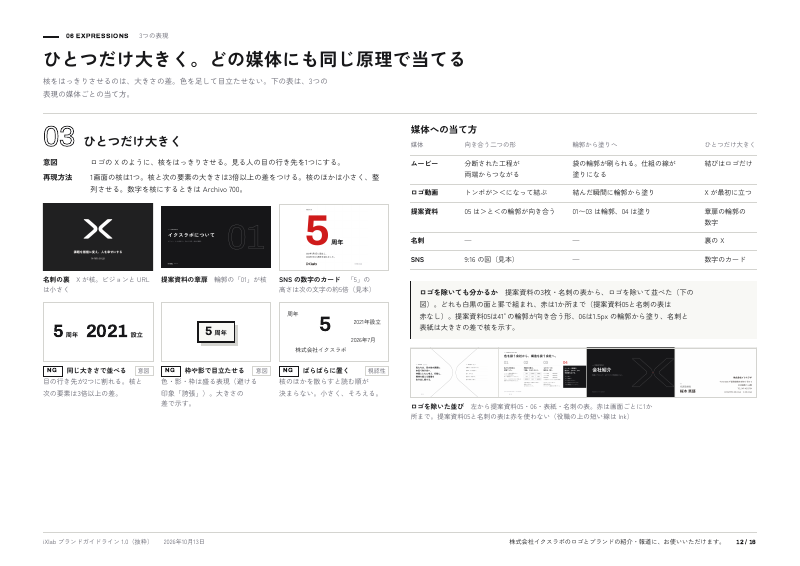Screen dimensions: 800x566
Task: Click the table heading "媒体への当て方"
Action: click(444, 130)
